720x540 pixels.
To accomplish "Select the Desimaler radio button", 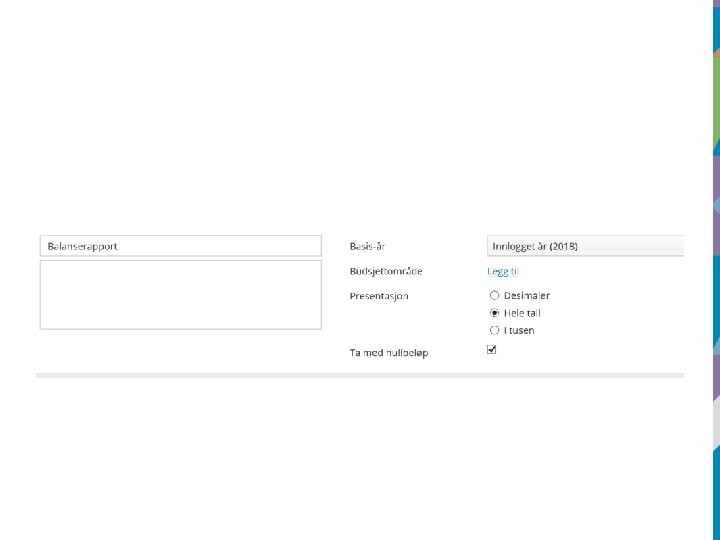I will point(494,296).
